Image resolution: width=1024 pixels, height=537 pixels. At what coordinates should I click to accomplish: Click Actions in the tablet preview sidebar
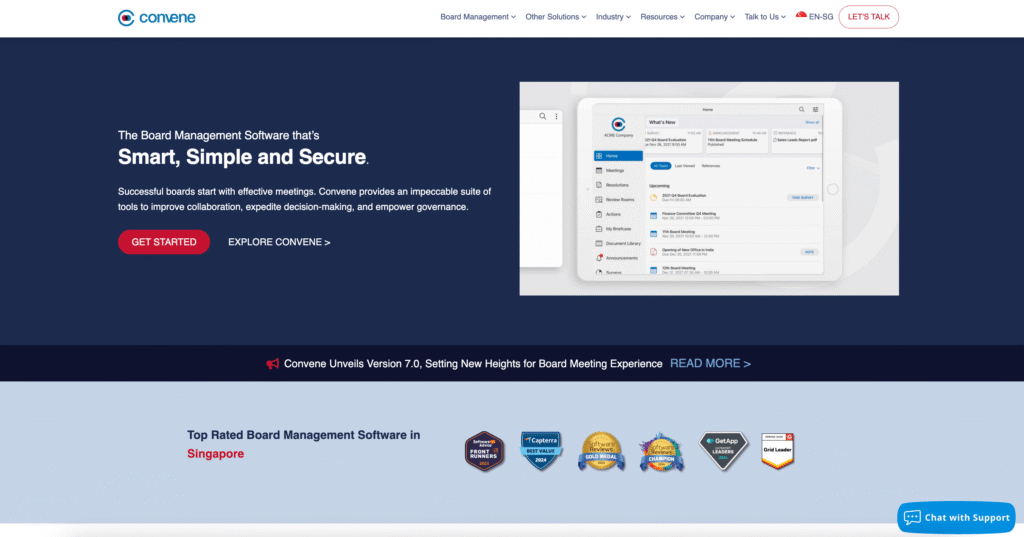(613, 214)
